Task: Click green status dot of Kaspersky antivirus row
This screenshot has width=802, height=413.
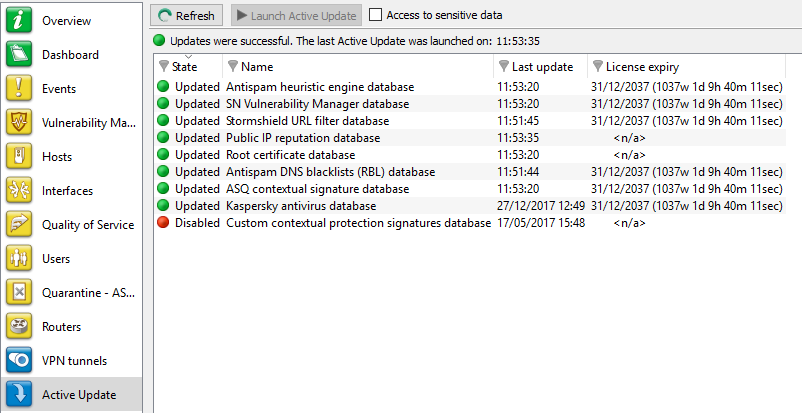Action: point(163,206)
